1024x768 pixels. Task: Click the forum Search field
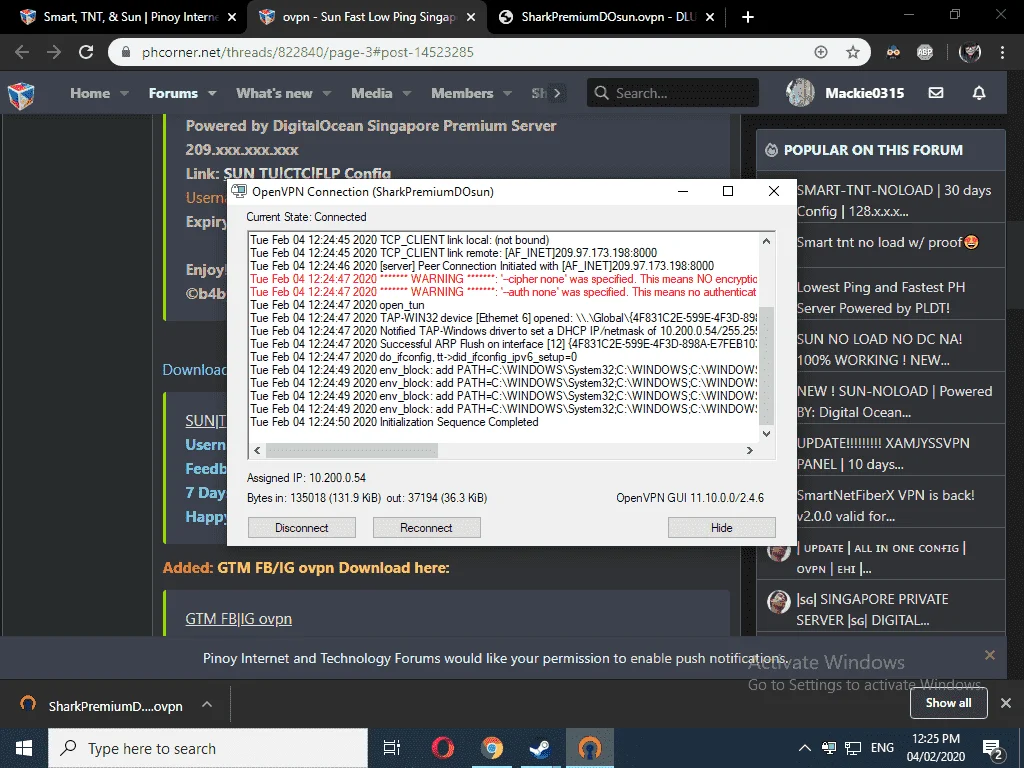tap(673, 93)
